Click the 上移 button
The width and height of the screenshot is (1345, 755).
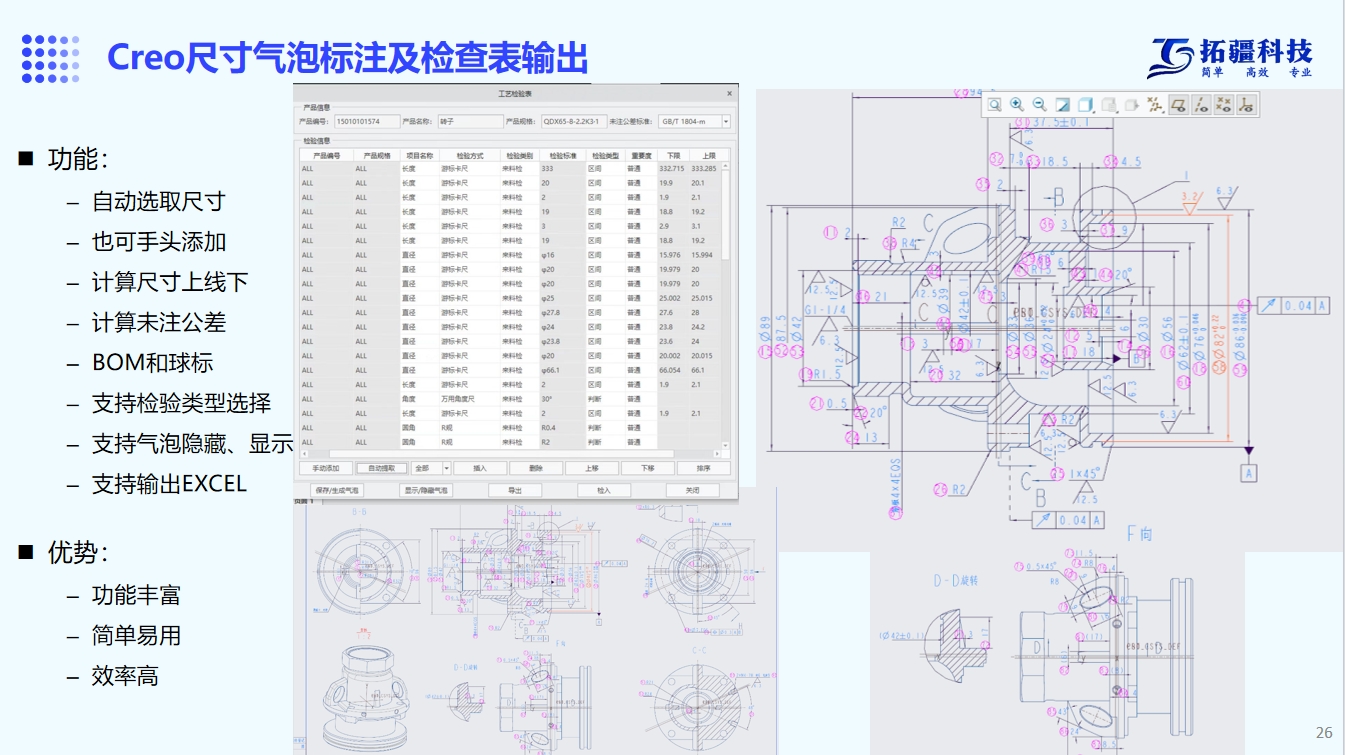pyautogui.click(x=592, y=468)
